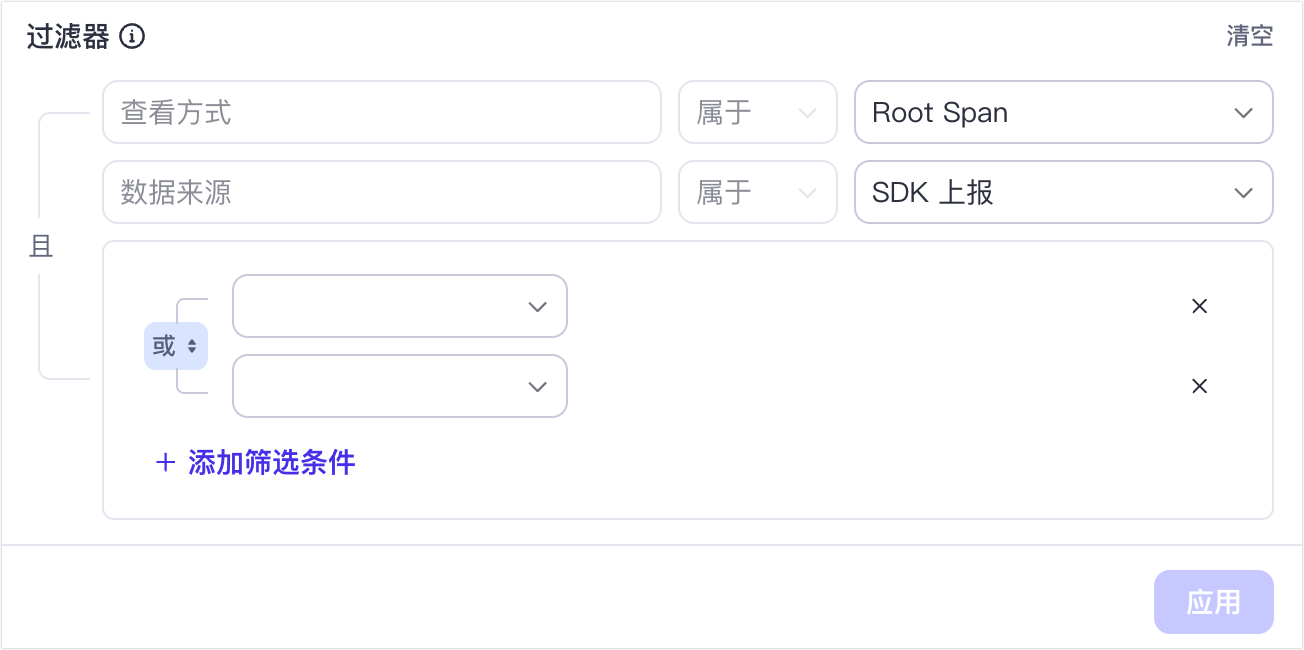Open the first empty field dropdown

[x=399, y=306]
